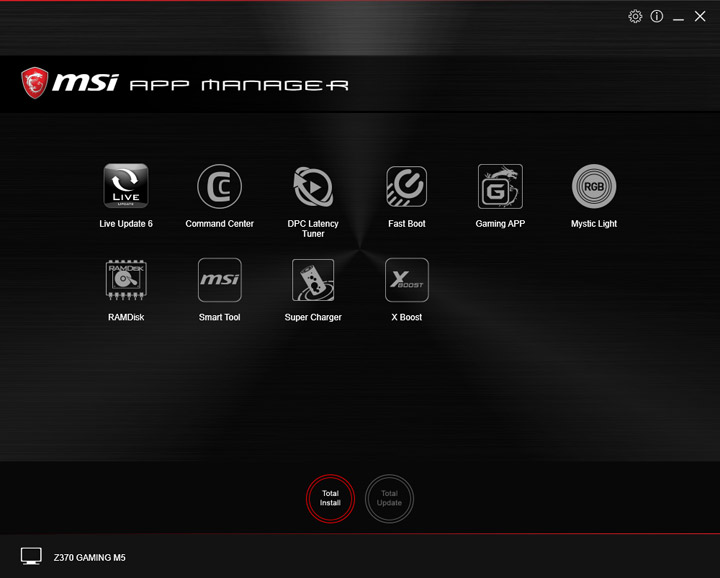The height and width of the screenshot is (578, 720).
Task: Open the RAMDisk chip icon
Action: [x=126, y=280]
